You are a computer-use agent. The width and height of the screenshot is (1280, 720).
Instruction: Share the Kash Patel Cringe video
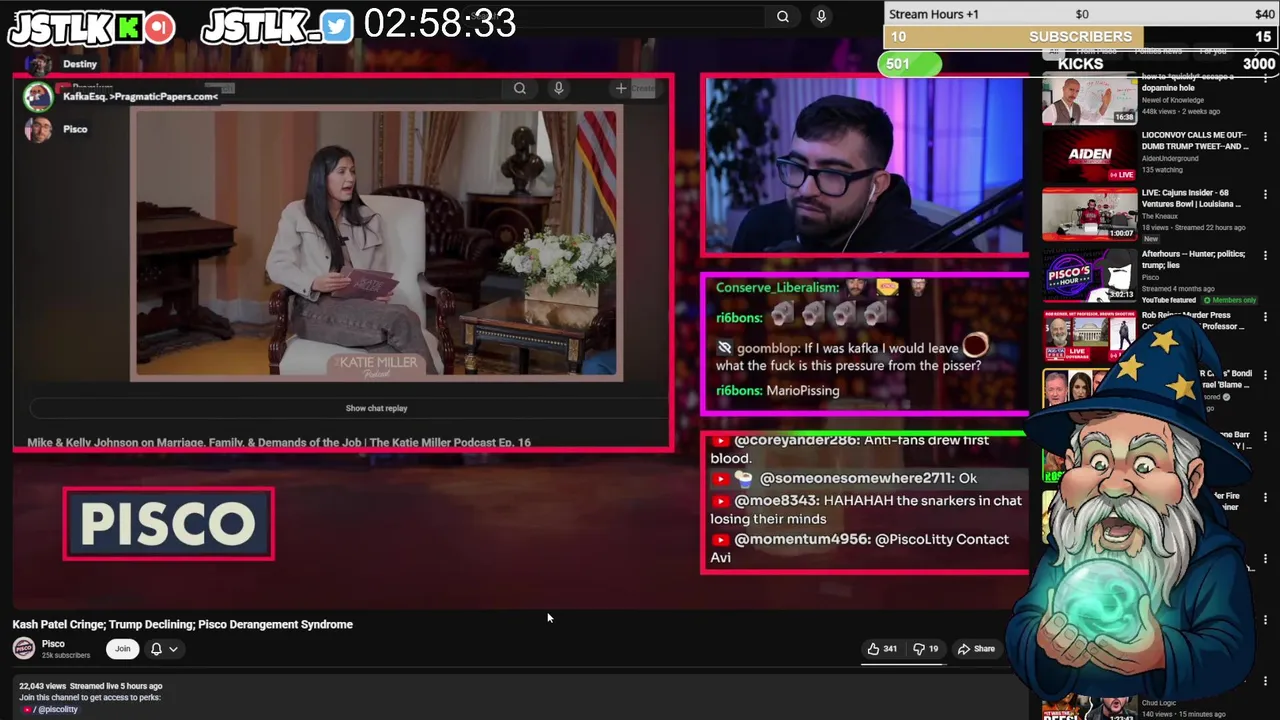tap(976, 649)
